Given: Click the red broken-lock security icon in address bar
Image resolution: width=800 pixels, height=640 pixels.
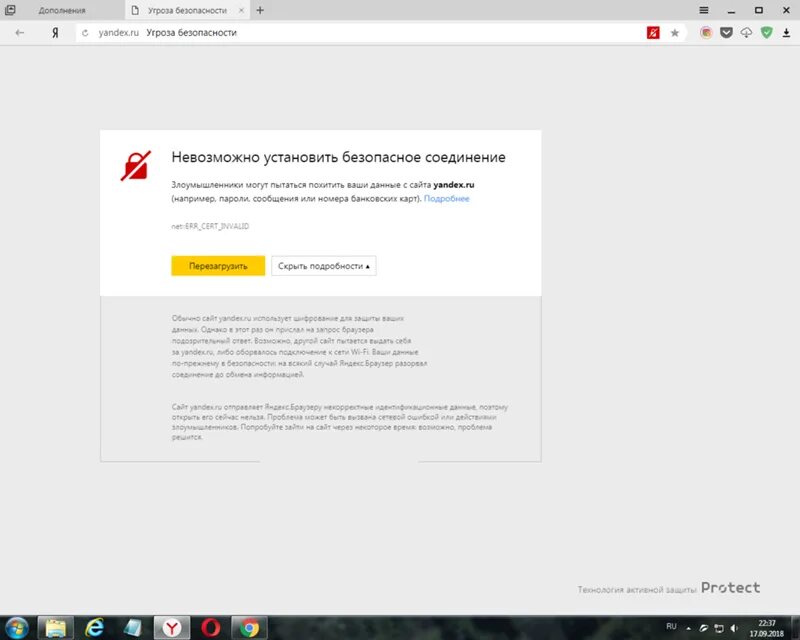Looking at the screenshot, I should pyautogui.click(x=653, y=33).
